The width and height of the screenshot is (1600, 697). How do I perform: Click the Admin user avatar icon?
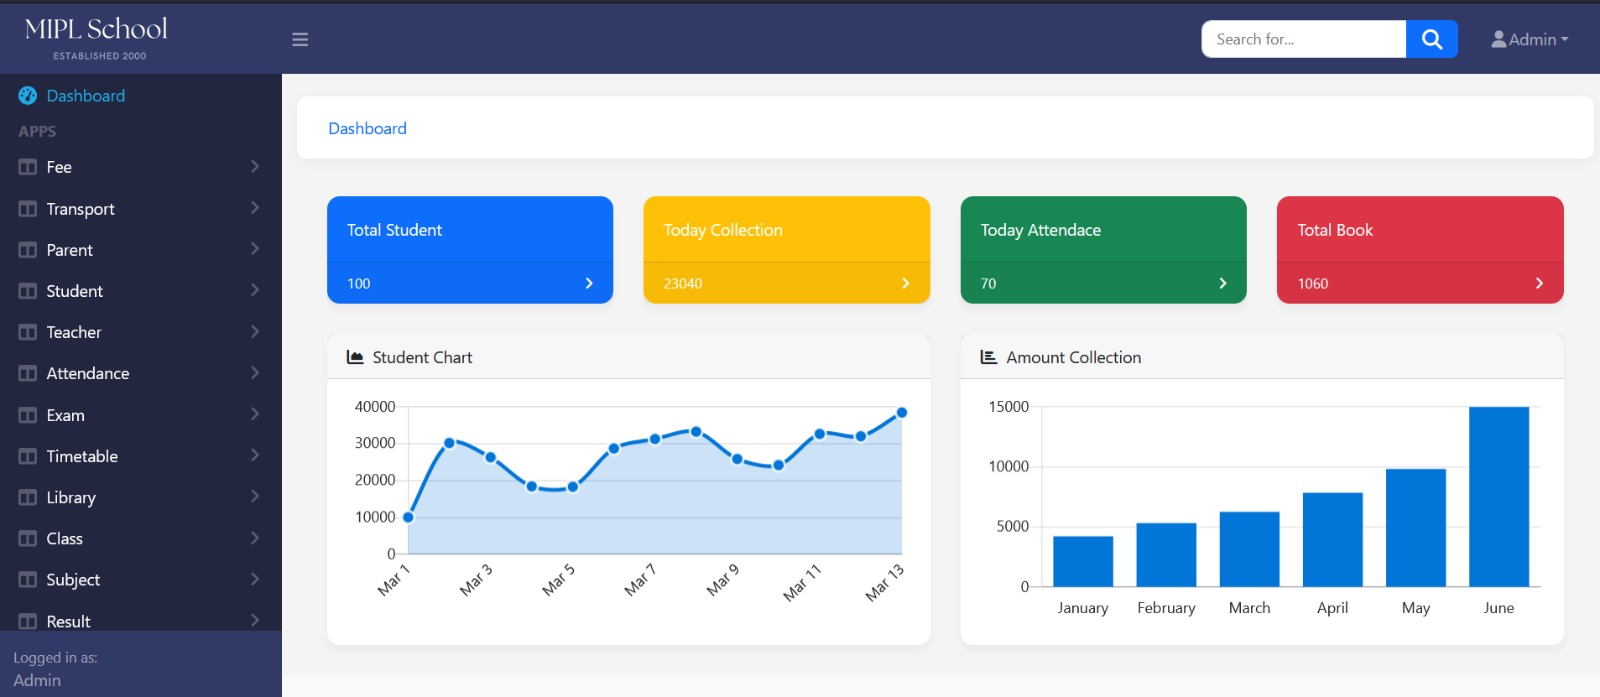point(1498,40)
